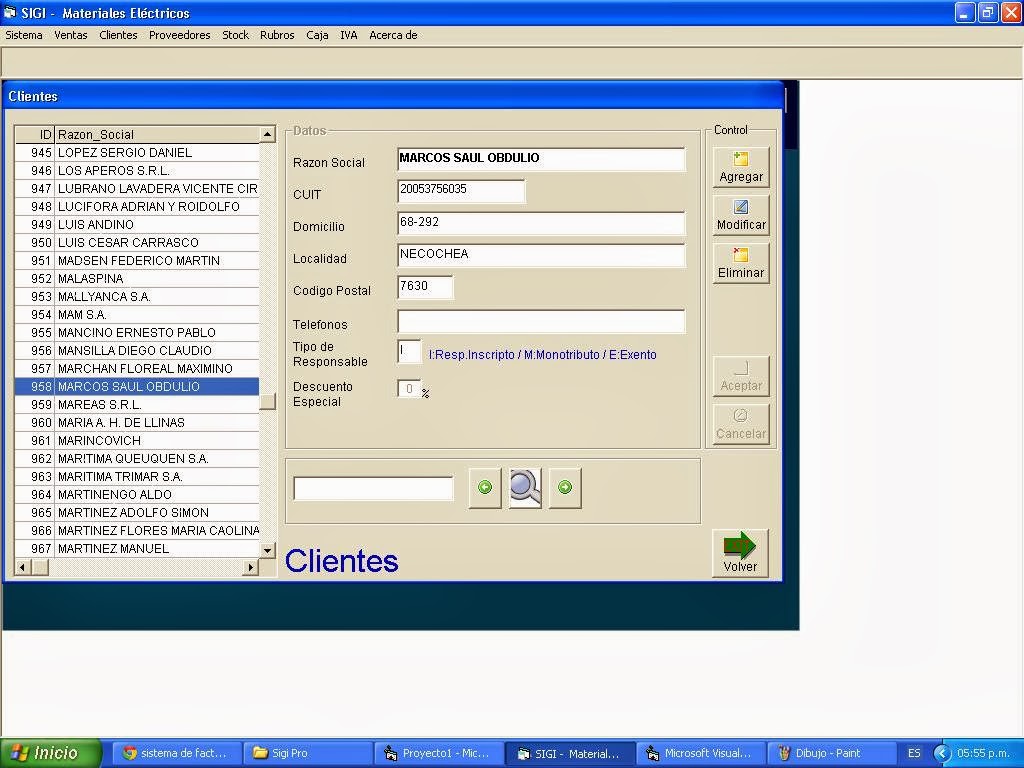Start the search with the magnifying glass icon

pyautogui.click(x=524, y=487)
